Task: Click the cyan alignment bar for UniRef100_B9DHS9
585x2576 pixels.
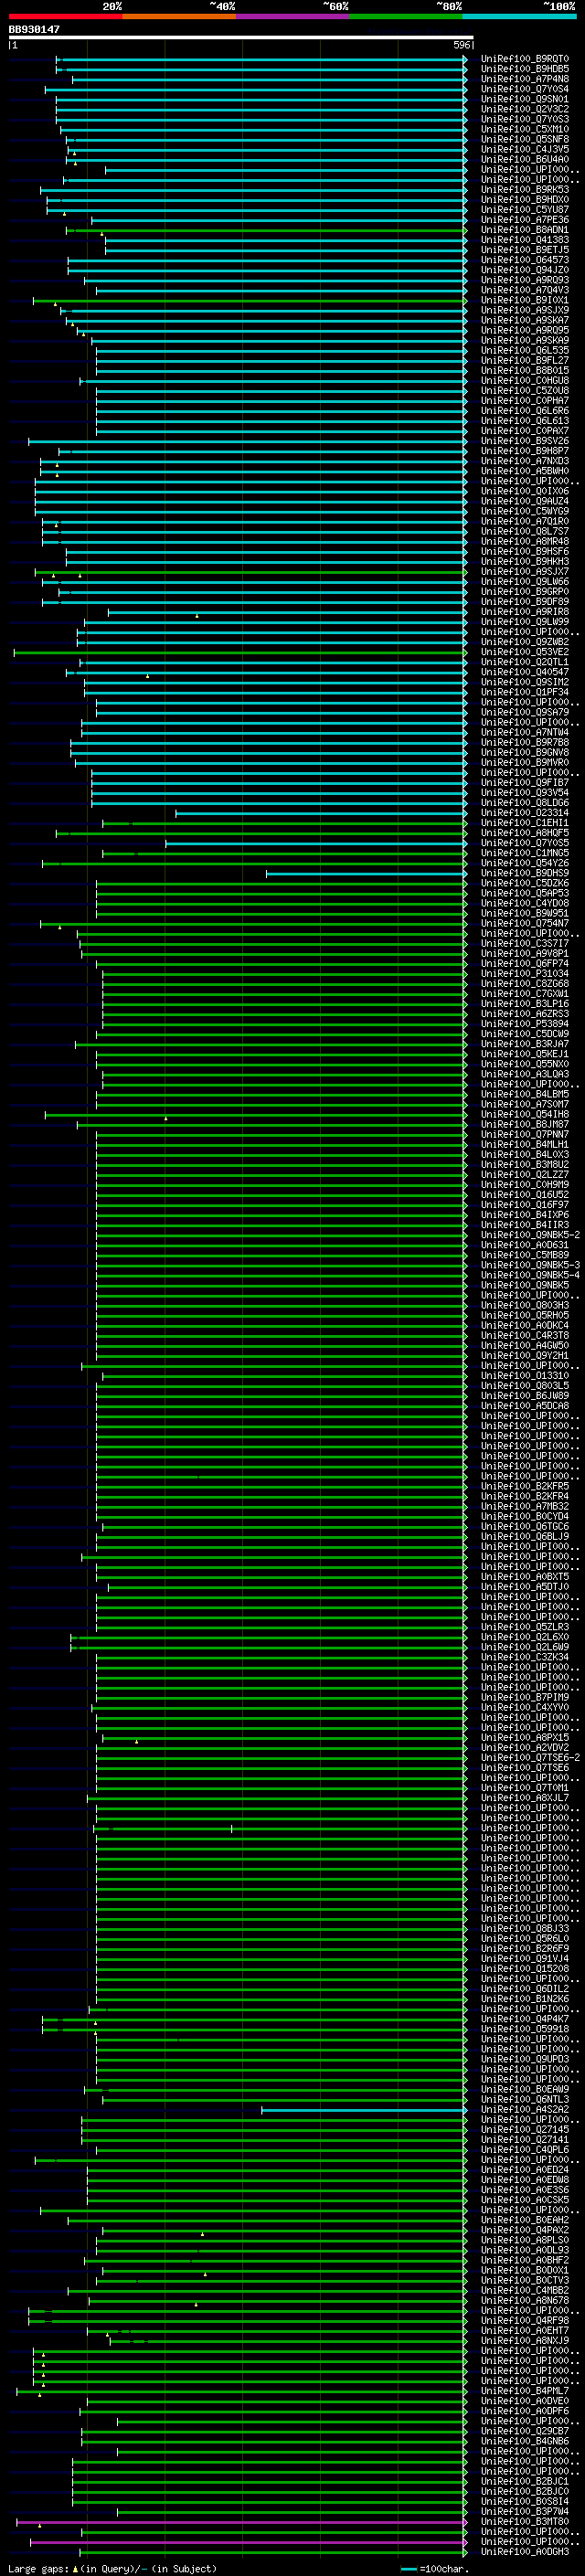Action: (x=366, y=874)
